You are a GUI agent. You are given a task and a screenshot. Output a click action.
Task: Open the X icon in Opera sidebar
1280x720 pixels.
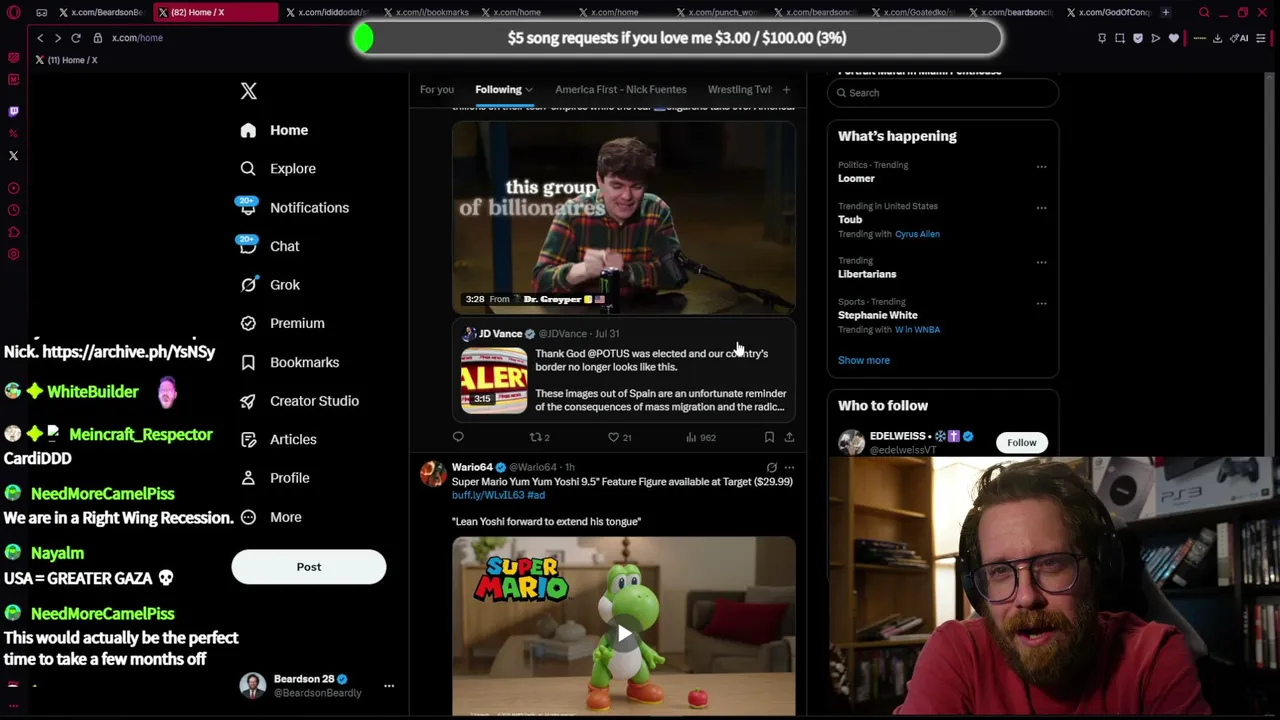pyautogui.click(x=13, y=156)
